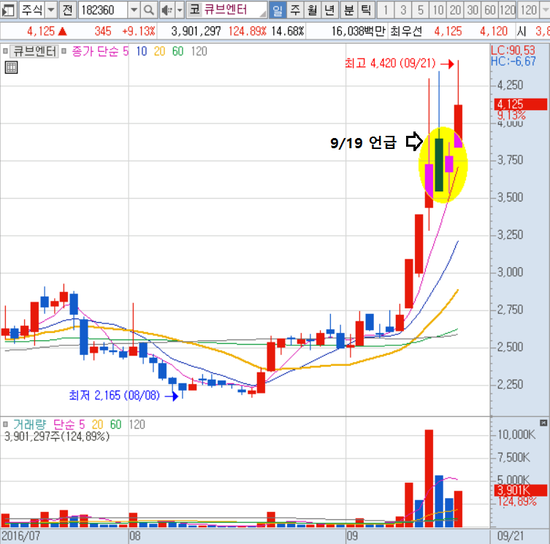Click the 종가 단순 5 moving average legend
The height and width of the screenshot is (544, 550).
[100, 52]
